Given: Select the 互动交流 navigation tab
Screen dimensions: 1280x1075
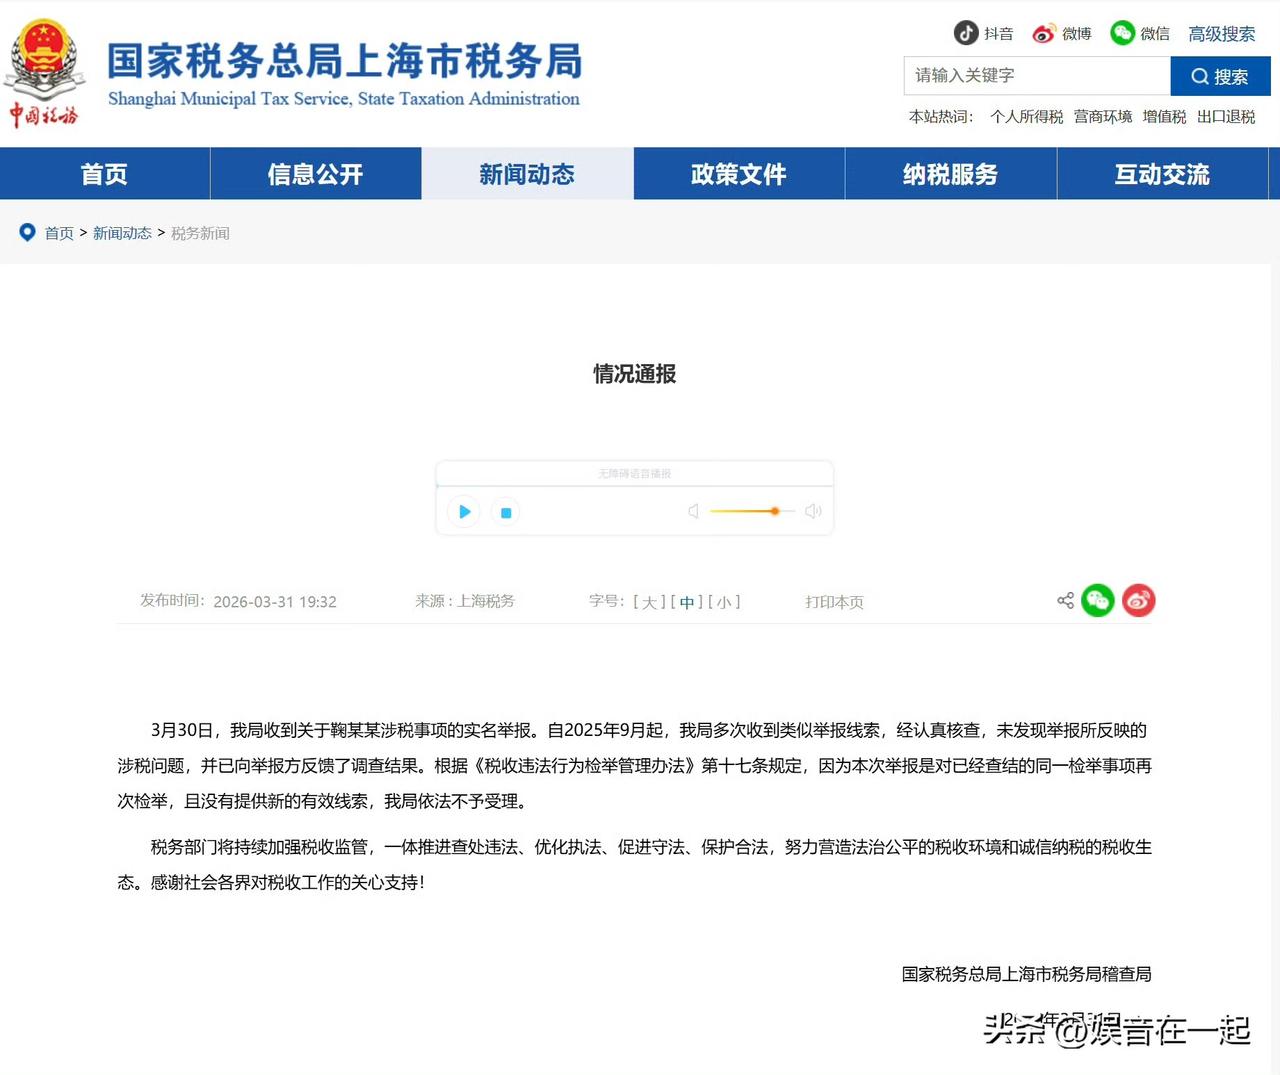Looking at the screenshot, I should [1162, 174].
